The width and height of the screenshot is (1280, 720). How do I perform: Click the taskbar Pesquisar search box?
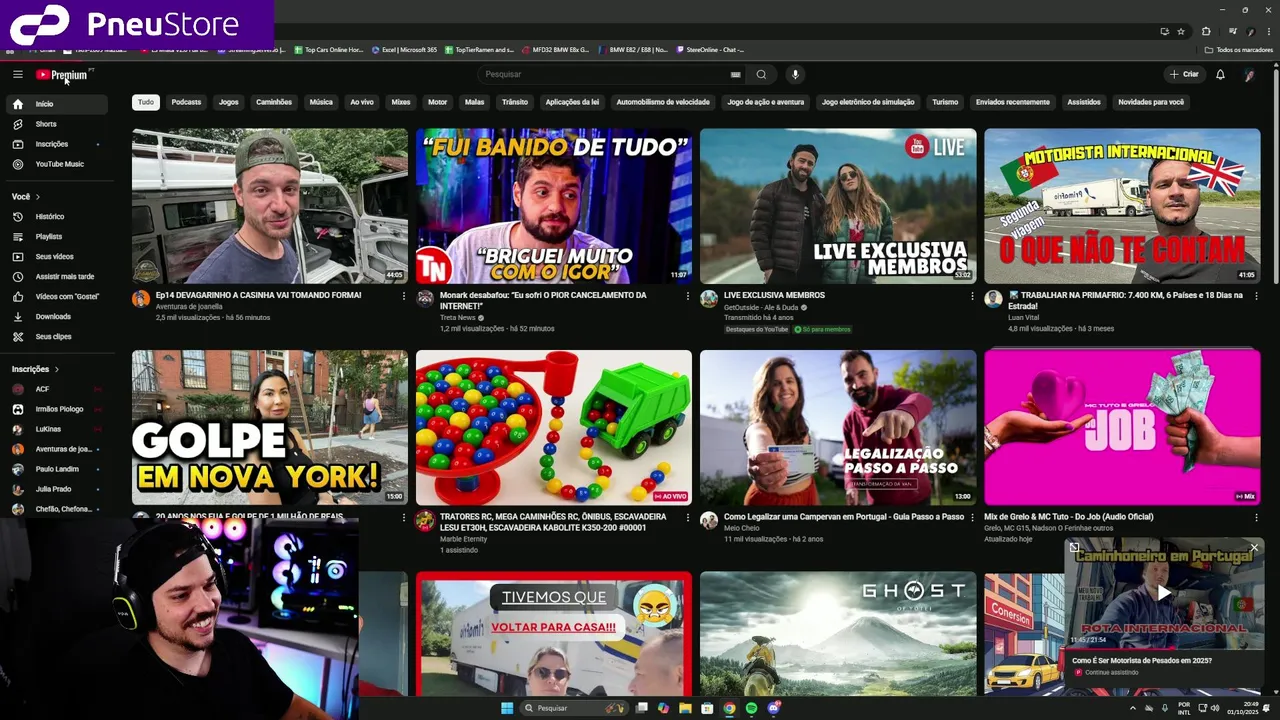pos(574,708)
